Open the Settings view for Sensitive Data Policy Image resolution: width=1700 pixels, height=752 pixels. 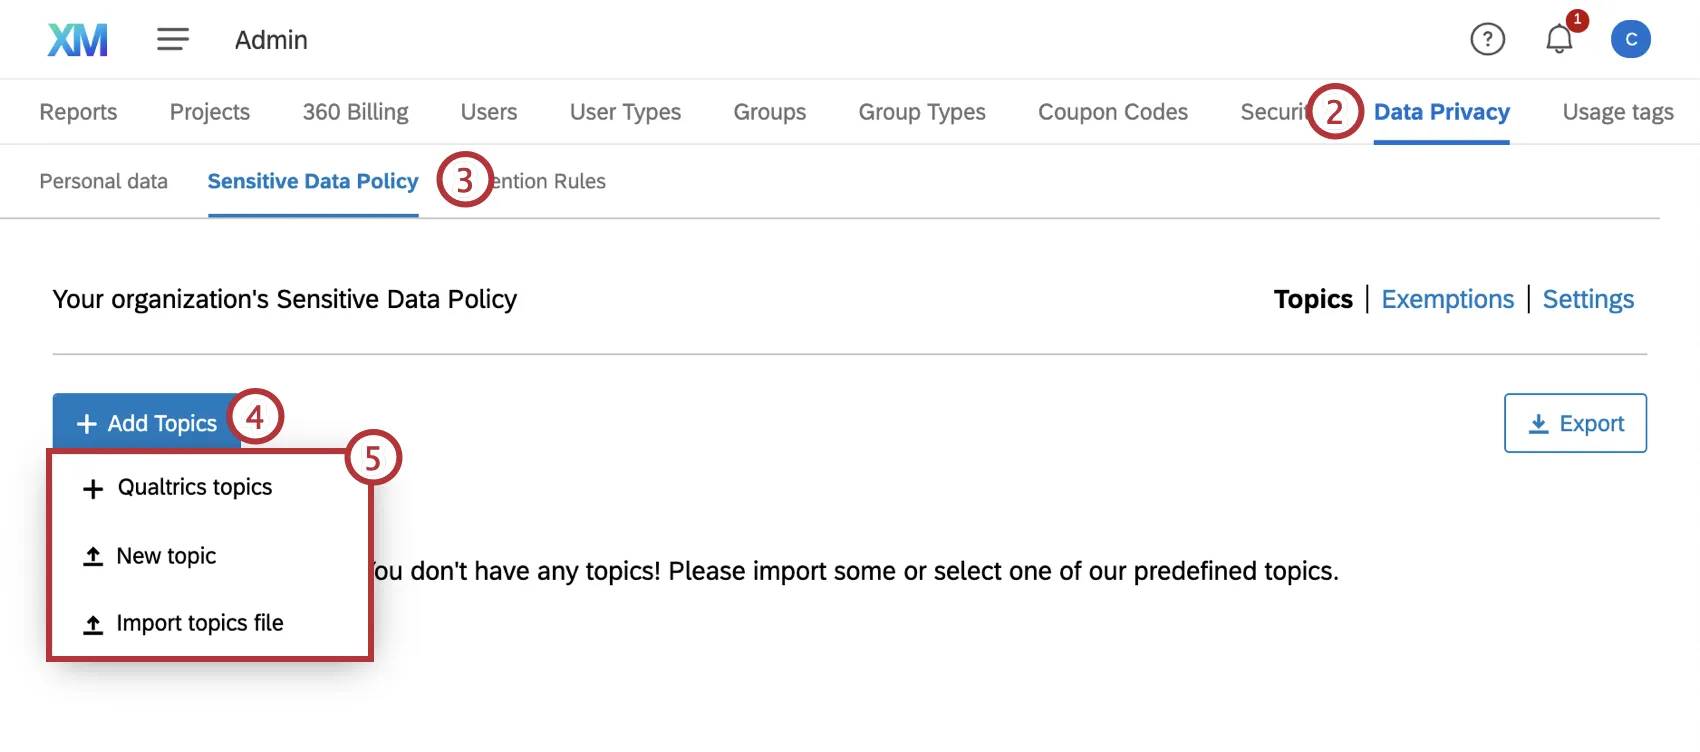coord(1588,299)
